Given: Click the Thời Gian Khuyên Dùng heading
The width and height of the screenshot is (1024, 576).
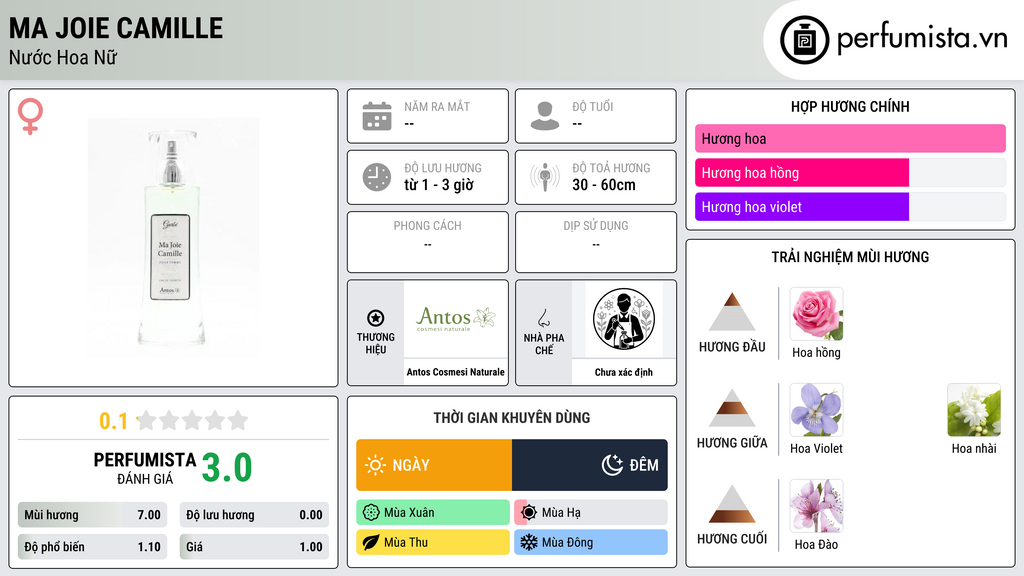Looking at the screenshot, I should click(512, 418).
